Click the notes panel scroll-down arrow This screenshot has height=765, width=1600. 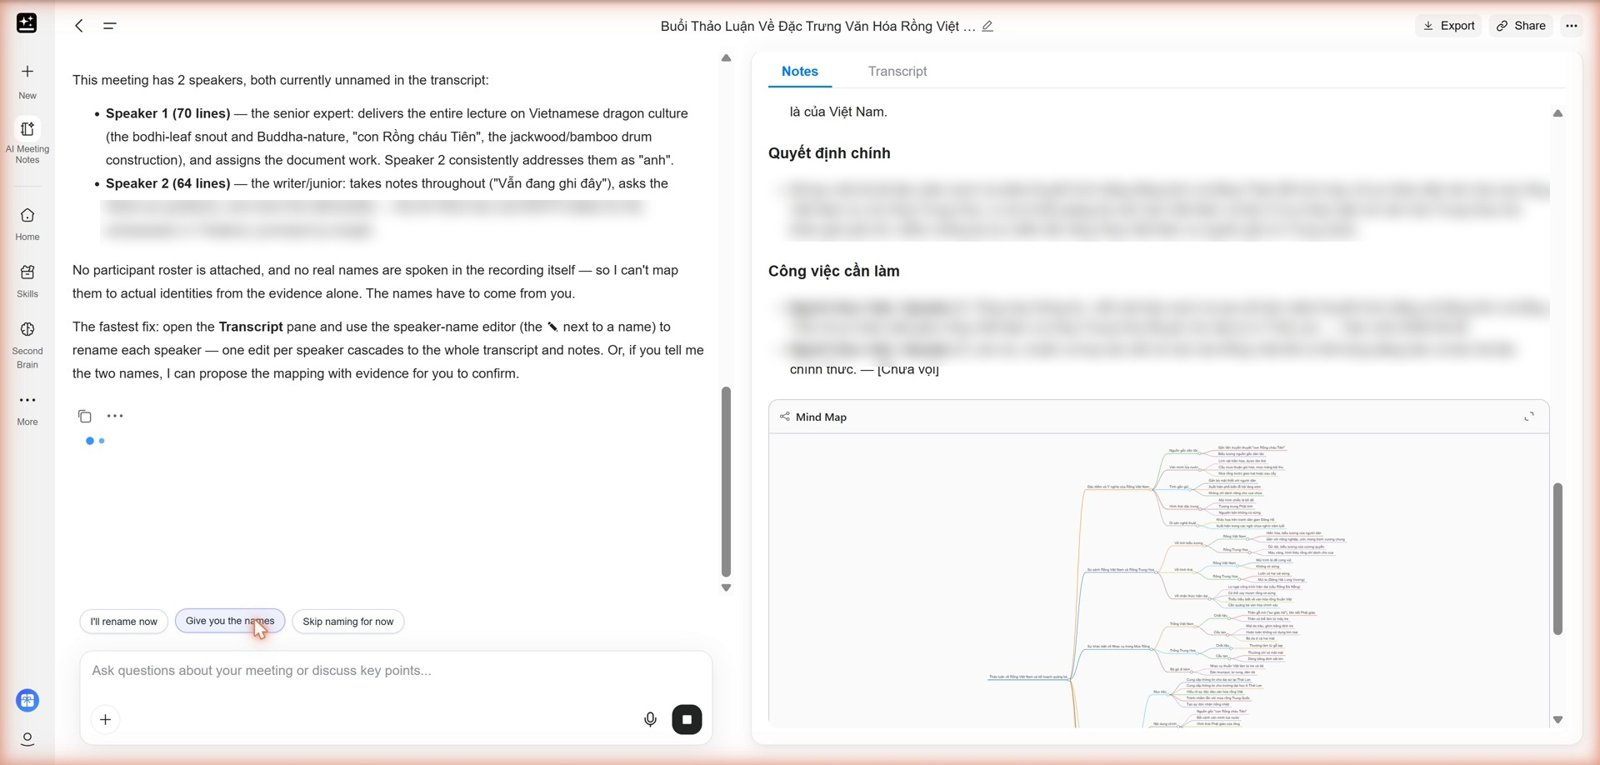coord(1557,720)
